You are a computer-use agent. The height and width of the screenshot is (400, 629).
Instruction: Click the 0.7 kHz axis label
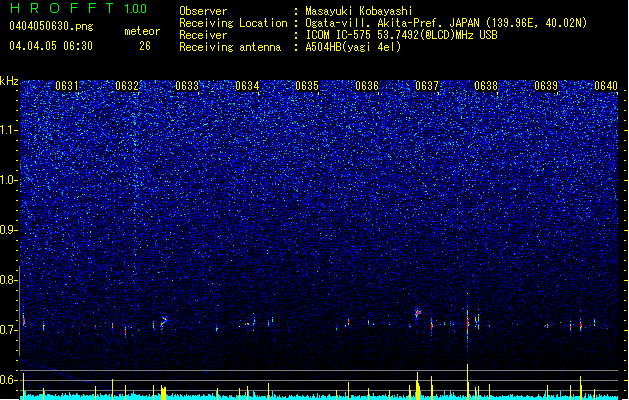click(9, 330)
